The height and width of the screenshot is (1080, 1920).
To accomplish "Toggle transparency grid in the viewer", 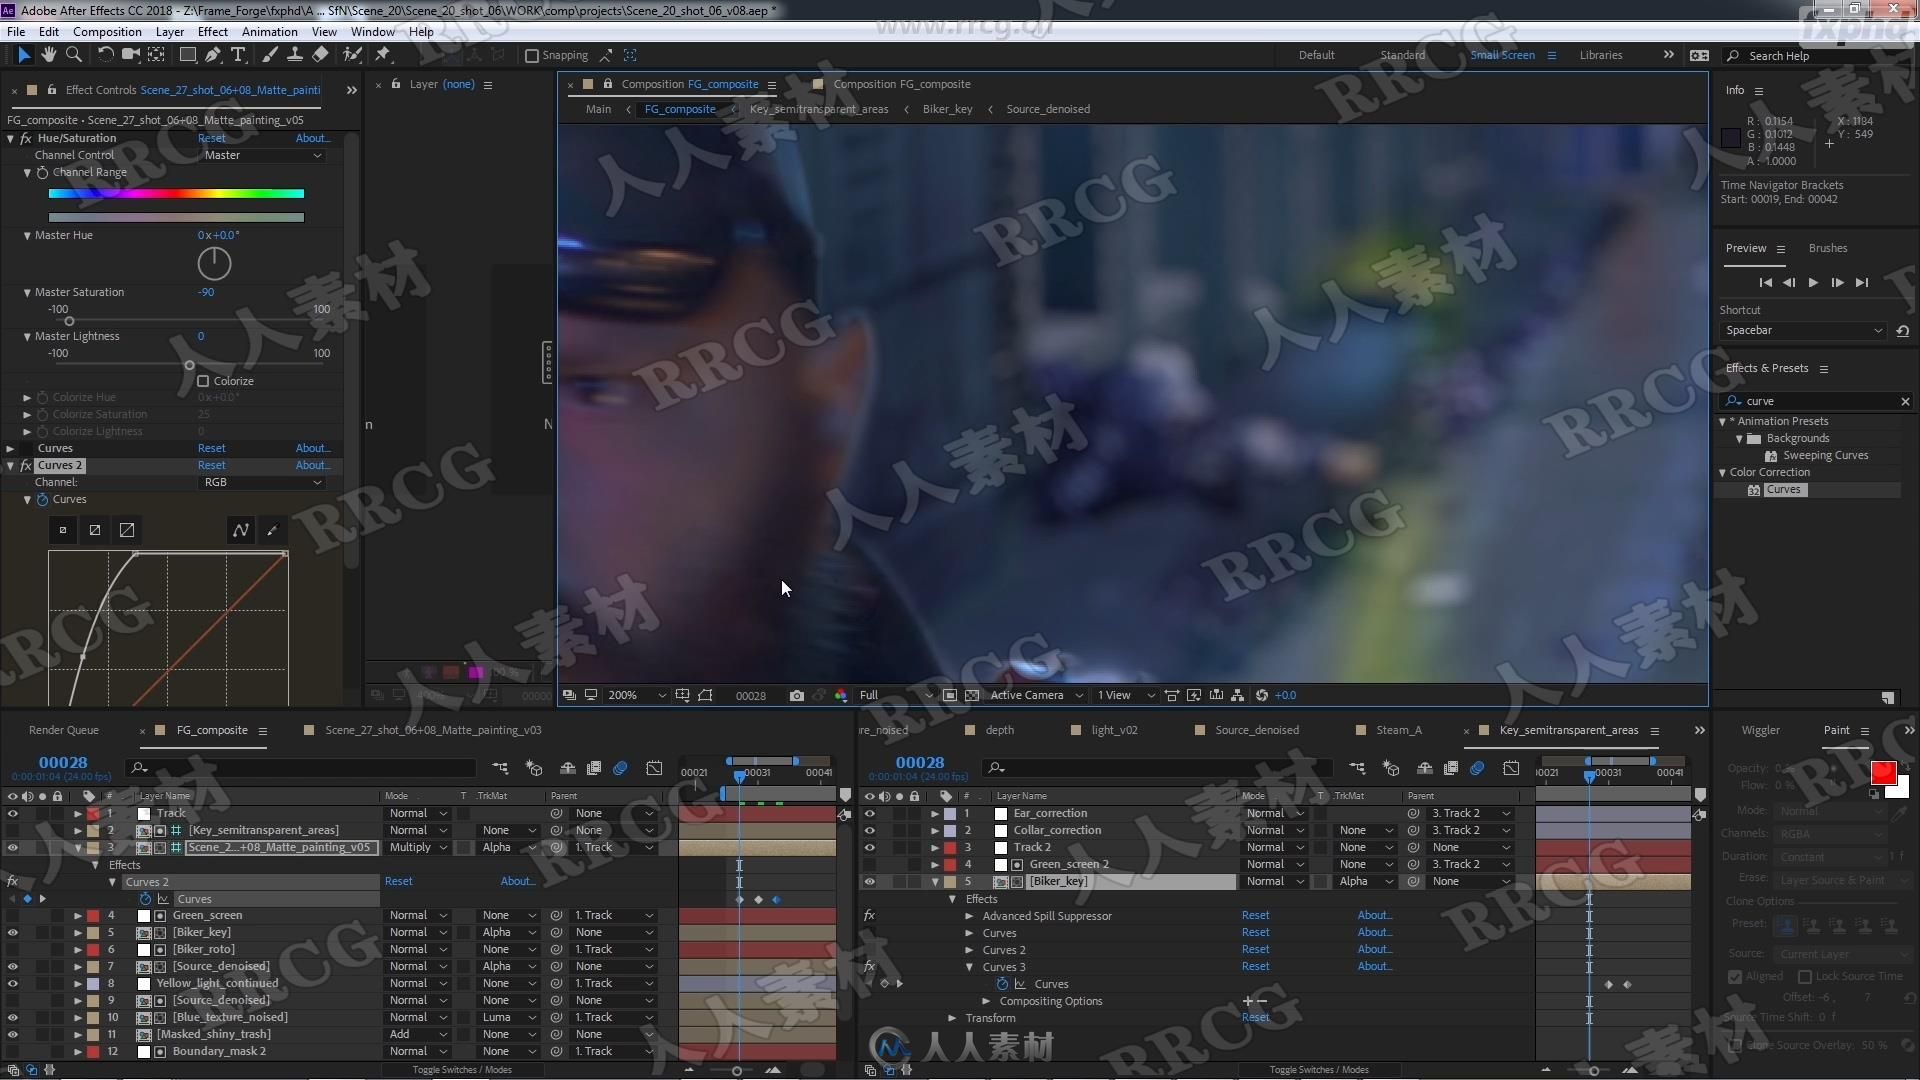I will (971, 695).
